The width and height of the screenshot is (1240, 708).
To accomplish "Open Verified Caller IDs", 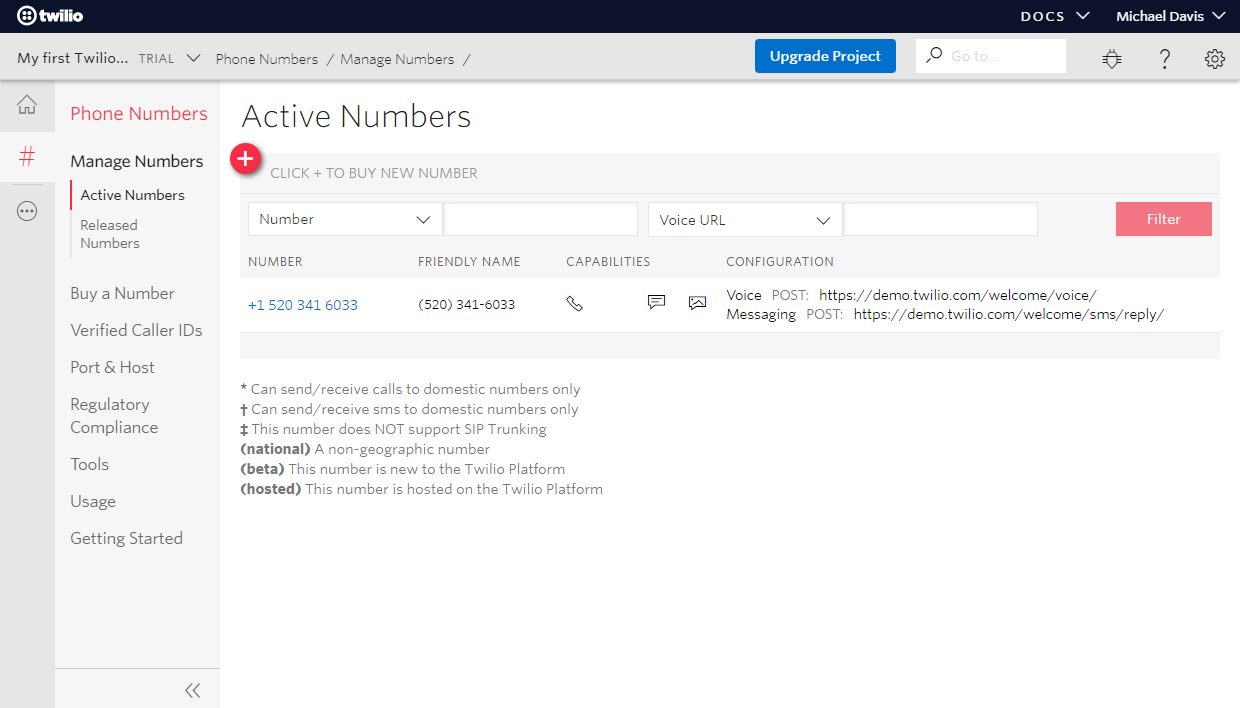I will (x=136, y=330).
